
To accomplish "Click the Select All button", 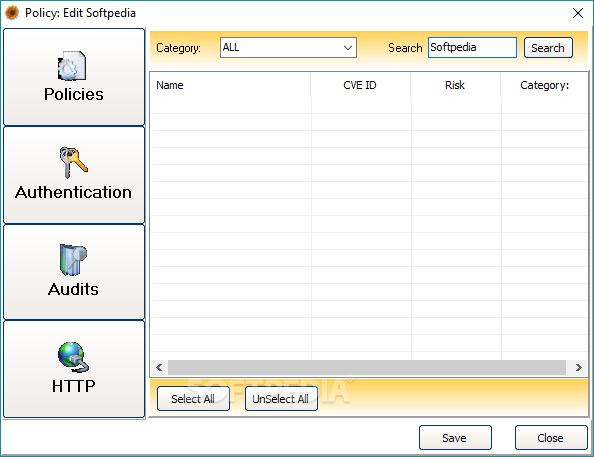I will (193, 399).
